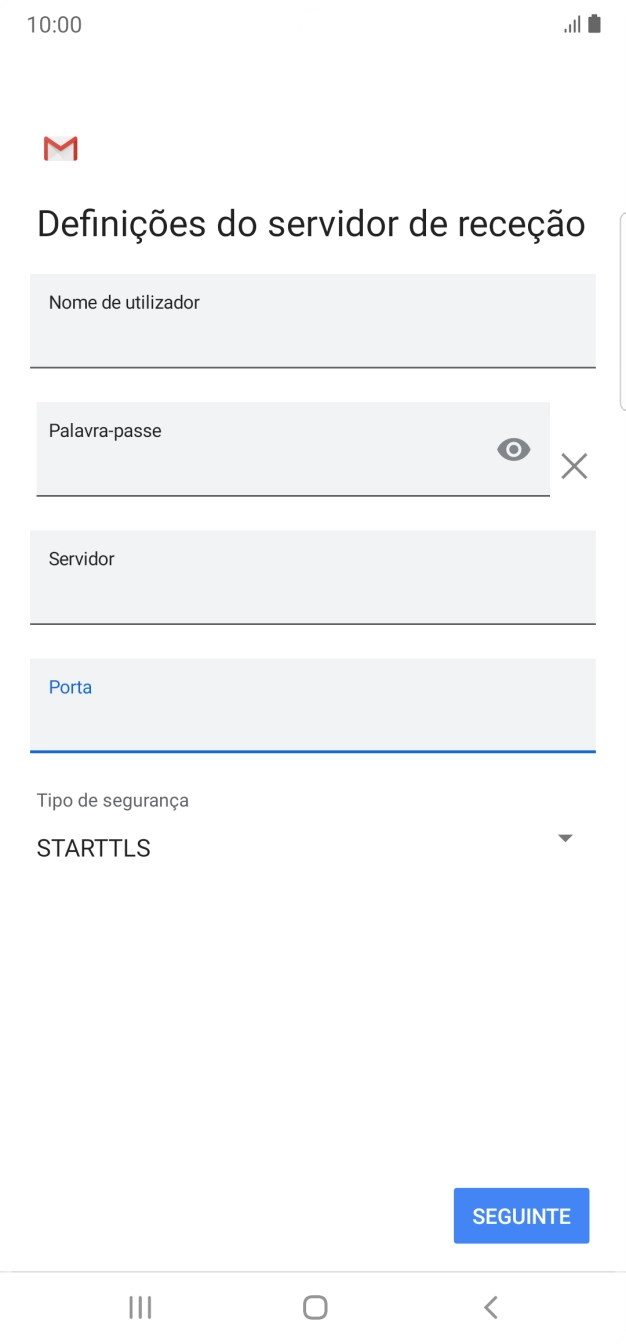Screen dimensions: 626x1344
Task: Select the Definições do servidor title
Action: 310,222
